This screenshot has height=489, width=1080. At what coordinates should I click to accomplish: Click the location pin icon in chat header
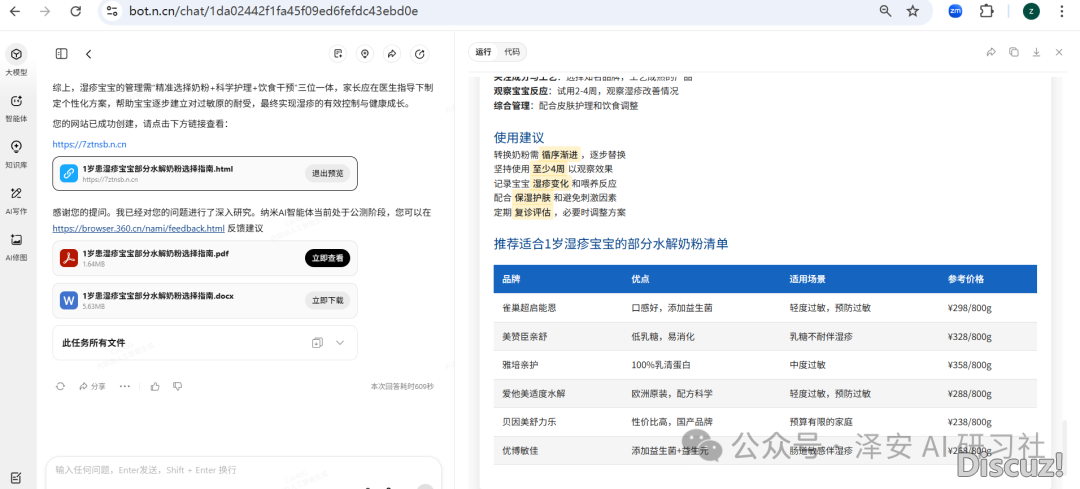coord(364,54)
